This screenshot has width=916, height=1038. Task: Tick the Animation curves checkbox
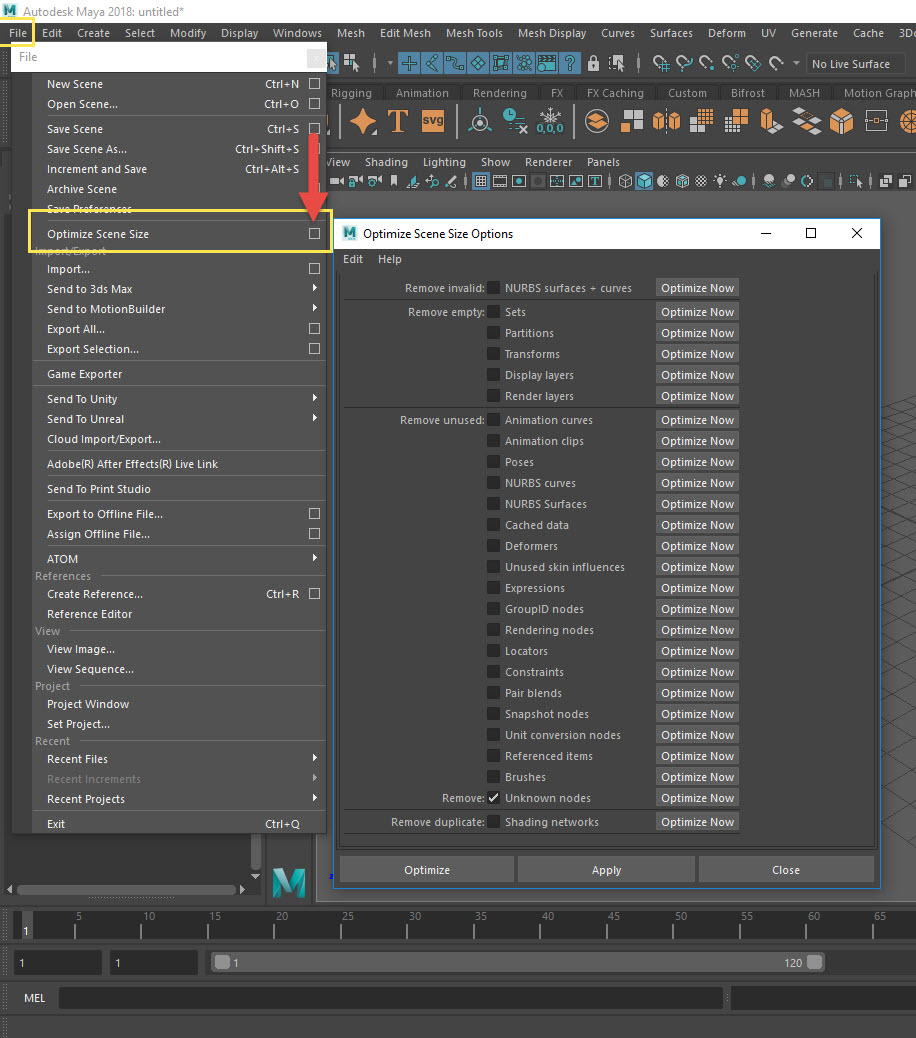click(494, 420)
